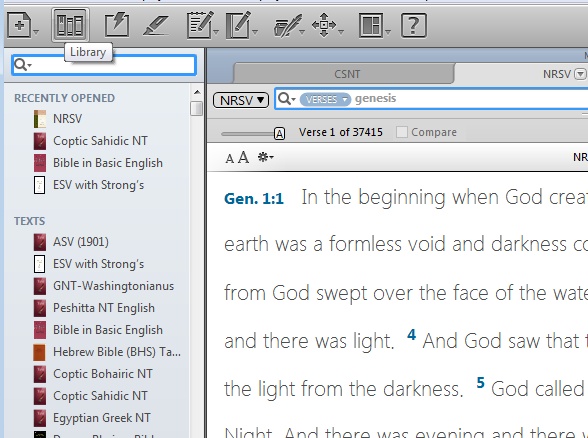Click verse number 4 in the text
This screenshot has height=438, width=588.
click(411, 334)
